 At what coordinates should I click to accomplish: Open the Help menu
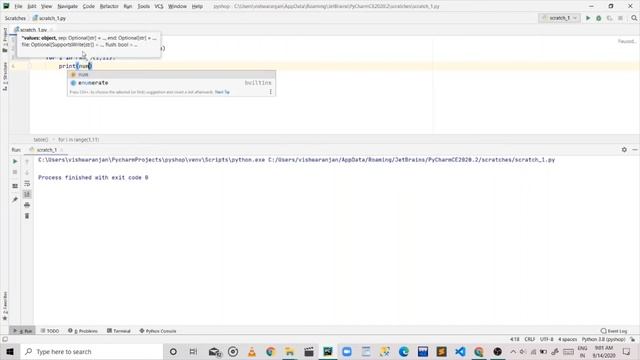[x=197, y=6]
